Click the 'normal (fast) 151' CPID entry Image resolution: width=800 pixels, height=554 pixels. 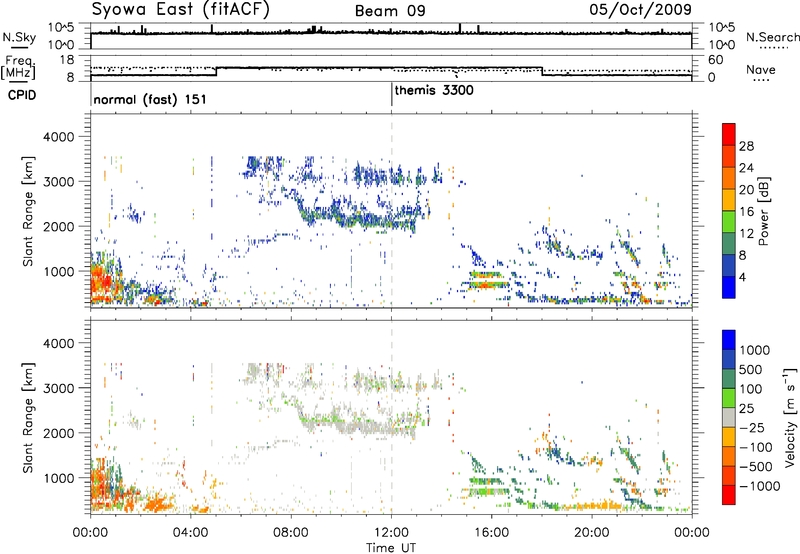[x=150, y=99]
